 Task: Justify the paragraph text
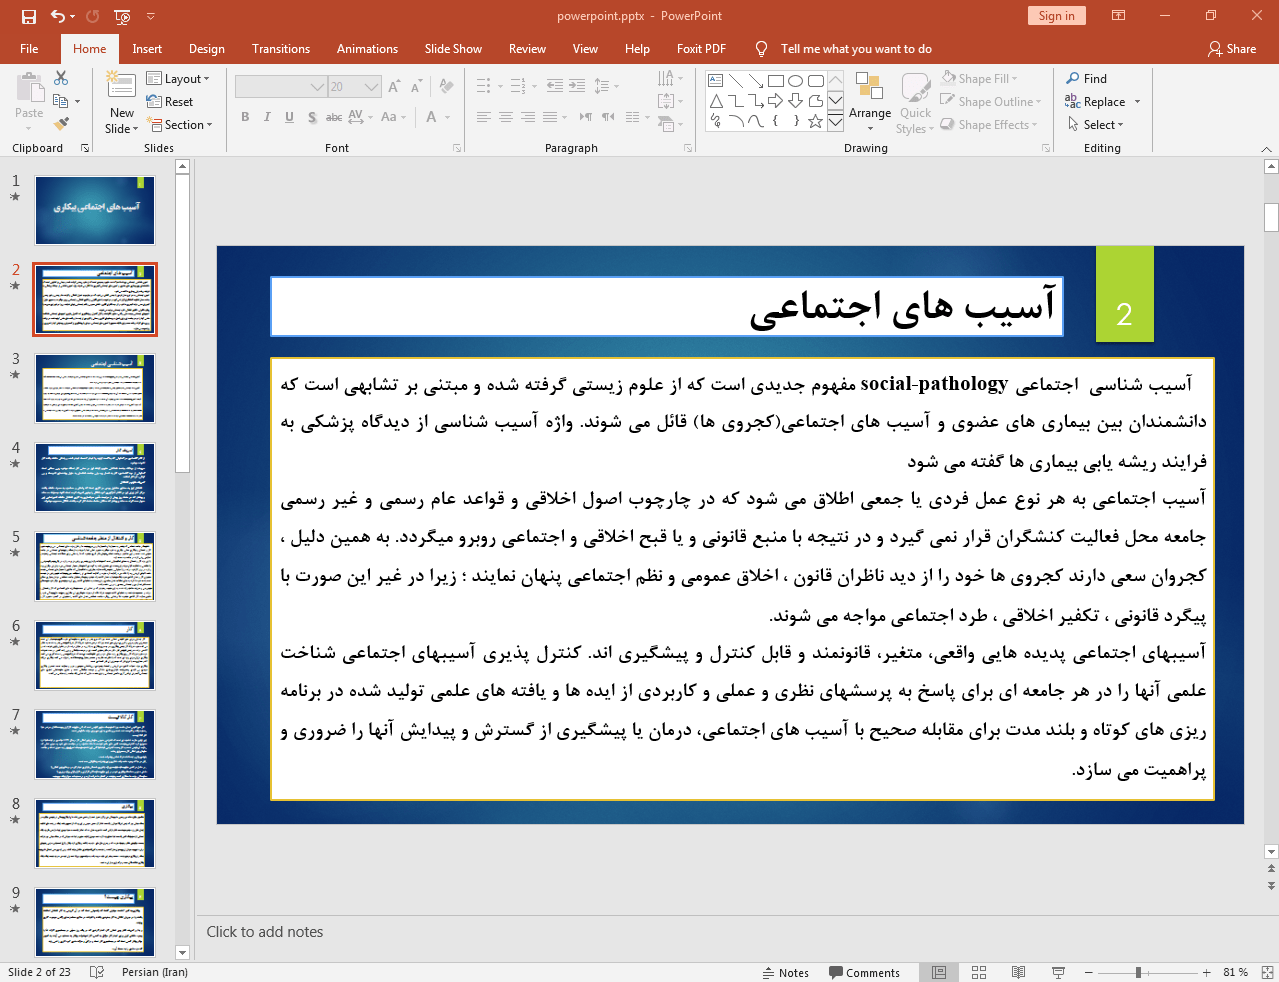(550, 117)
